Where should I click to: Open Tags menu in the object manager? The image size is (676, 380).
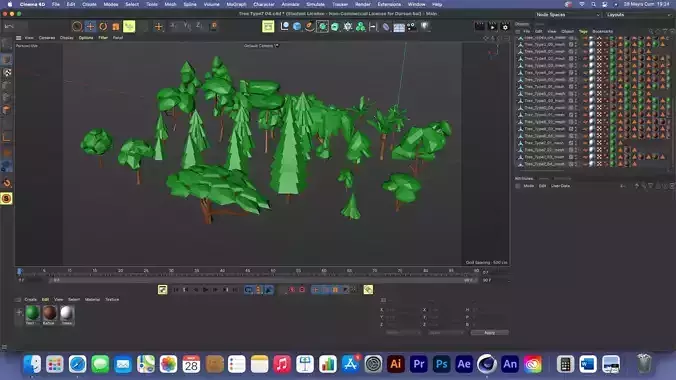tap(583, 31)
